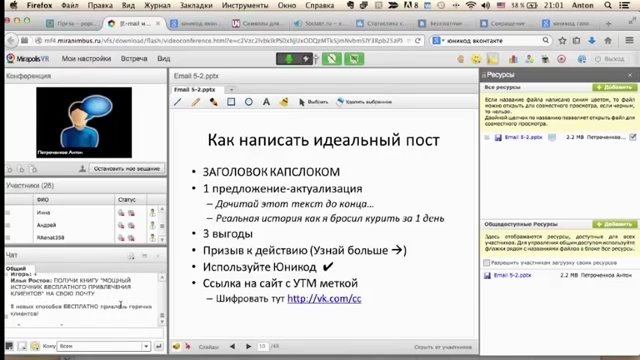Select the pencil drawing tool
640x360 pixels.
tap(196, 102)
